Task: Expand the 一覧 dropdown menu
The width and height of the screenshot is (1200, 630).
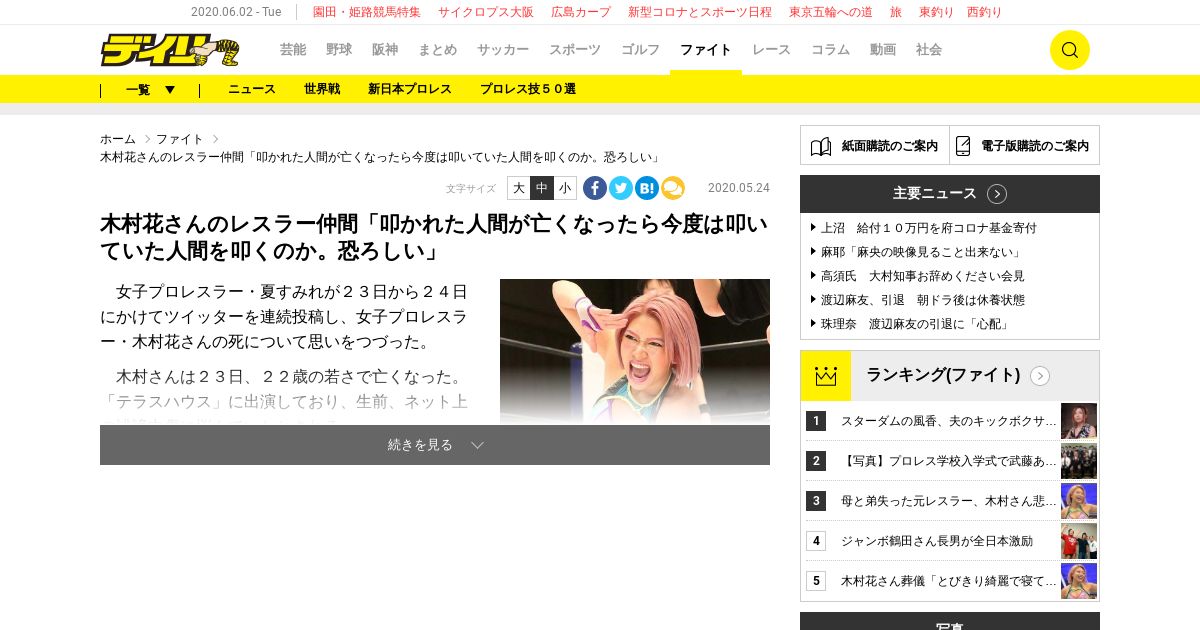Action: click(150, 89)
